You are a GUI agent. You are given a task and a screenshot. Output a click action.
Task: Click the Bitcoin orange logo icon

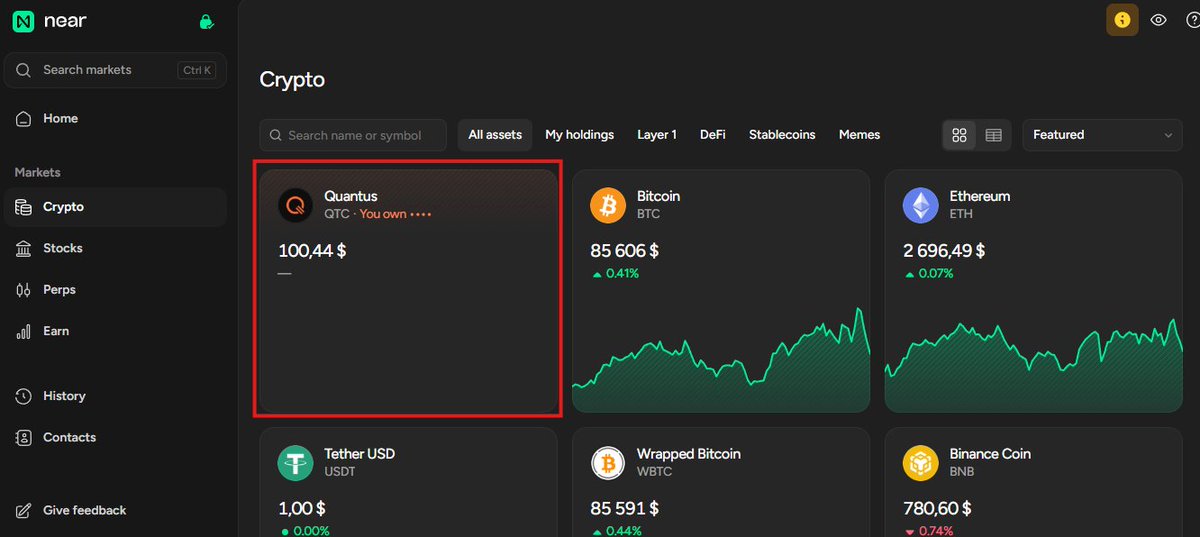608,205
